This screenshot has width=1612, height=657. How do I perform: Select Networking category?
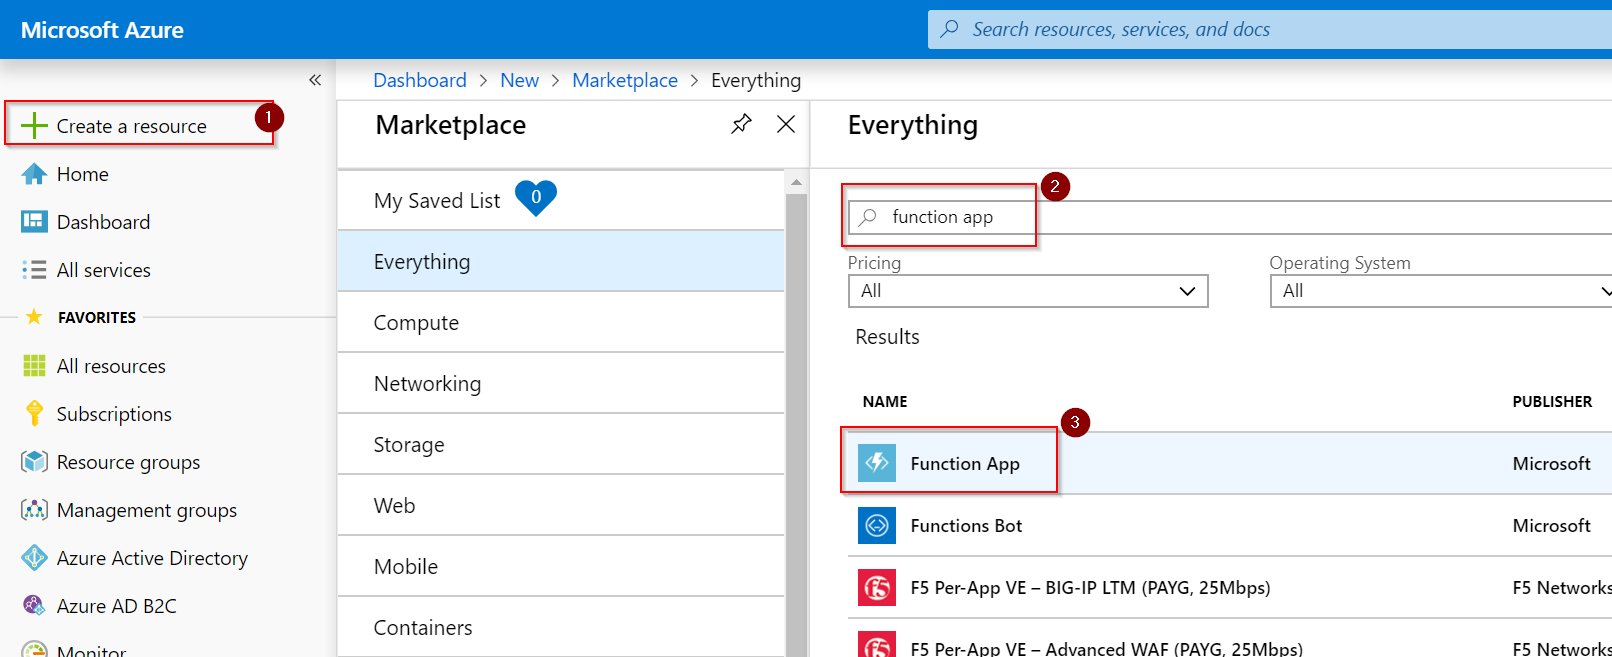click(561, 383)
